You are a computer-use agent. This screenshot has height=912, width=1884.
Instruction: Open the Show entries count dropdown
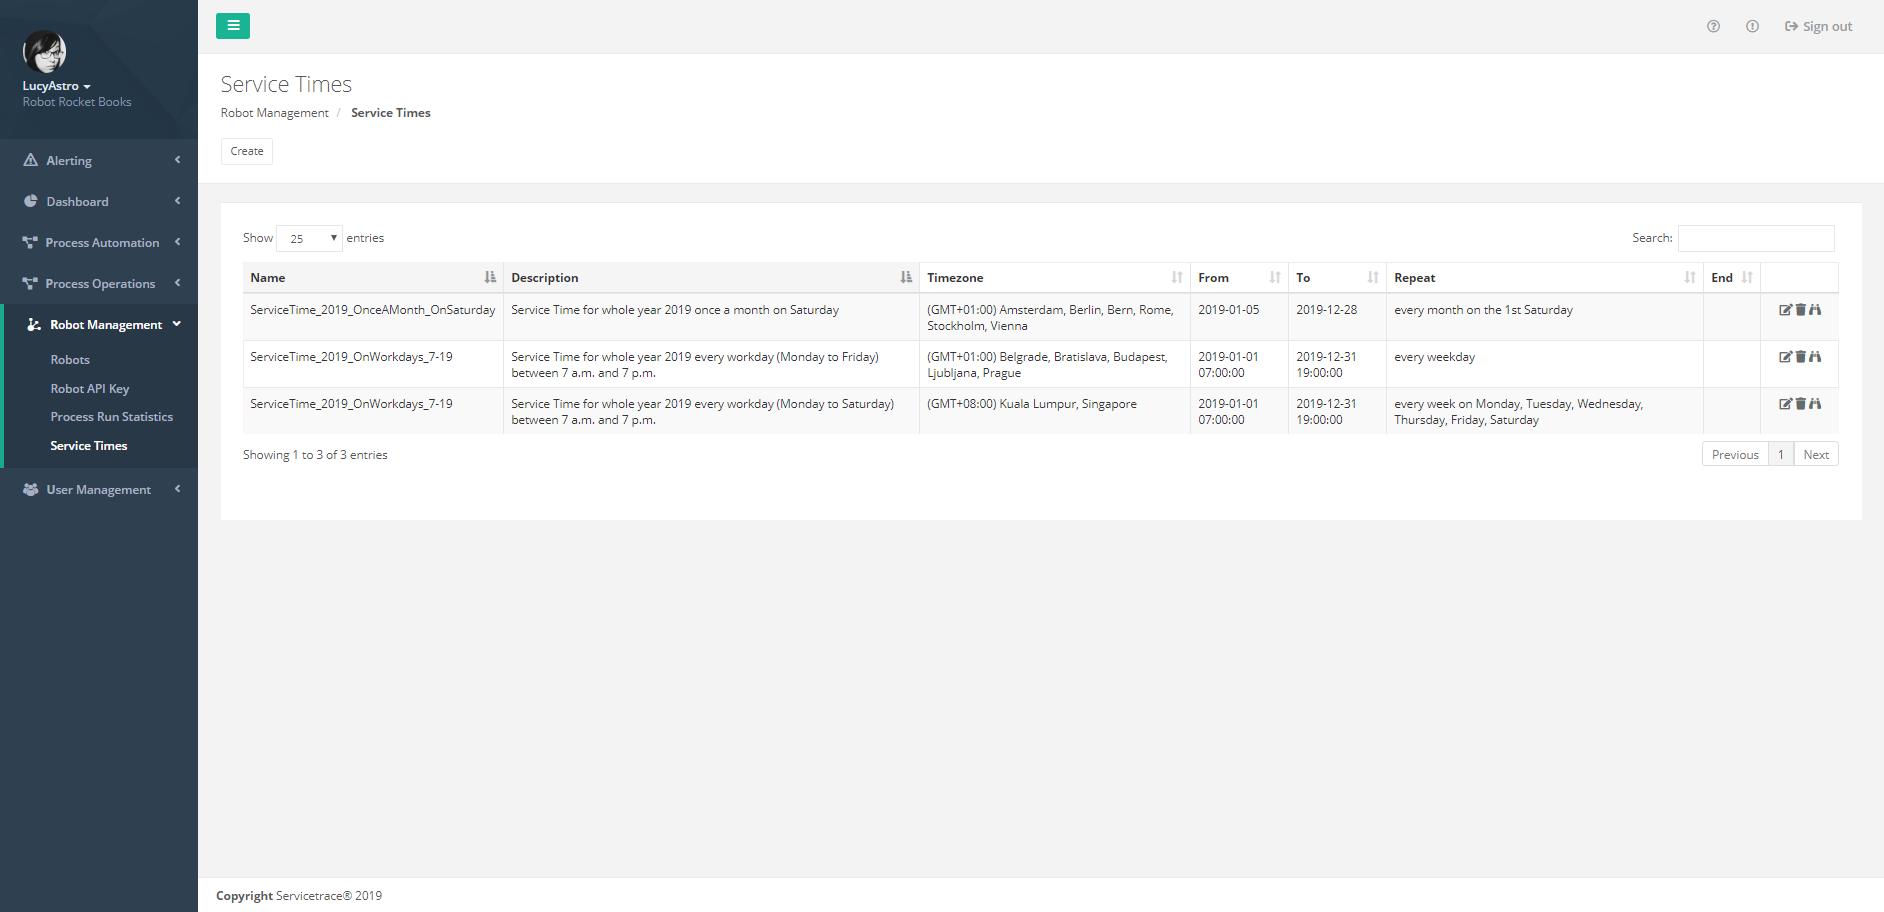click(x=309, y=238)
